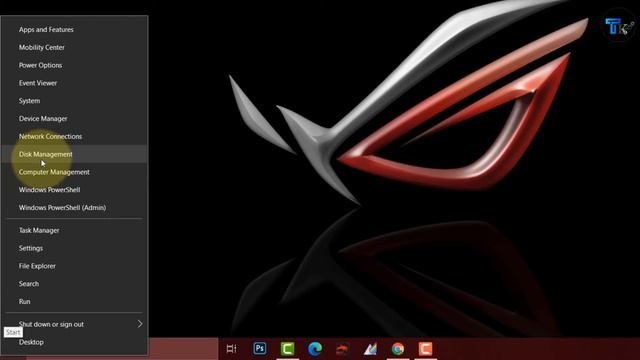
Task: Open Device Manager
Action: pos(74,119)
